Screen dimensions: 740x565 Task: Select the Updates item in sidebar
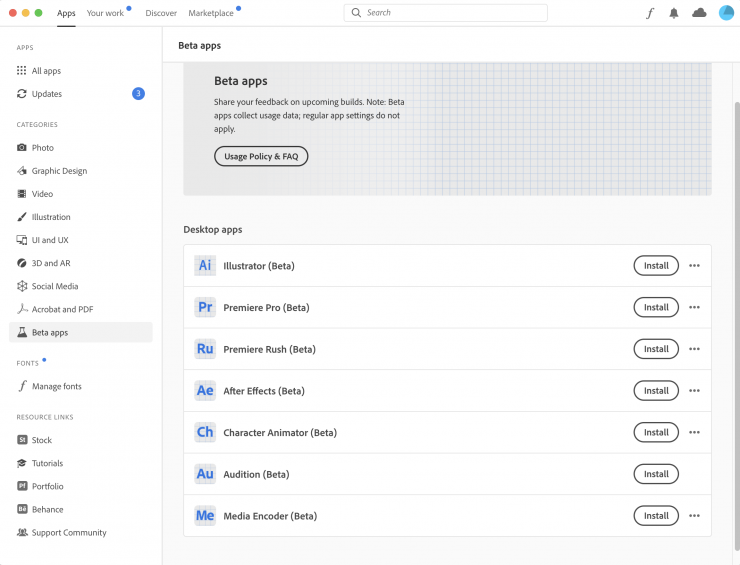pyautogui.click(x=47, y=94)
